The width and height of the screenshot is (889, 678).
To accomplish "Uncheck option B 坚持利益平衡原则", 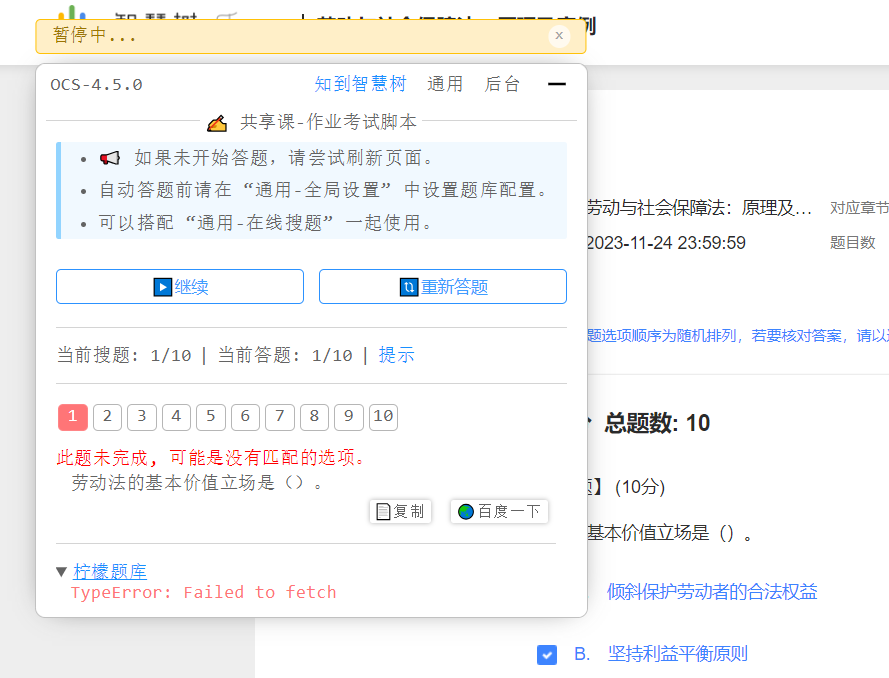I will [x=547, y=655].
